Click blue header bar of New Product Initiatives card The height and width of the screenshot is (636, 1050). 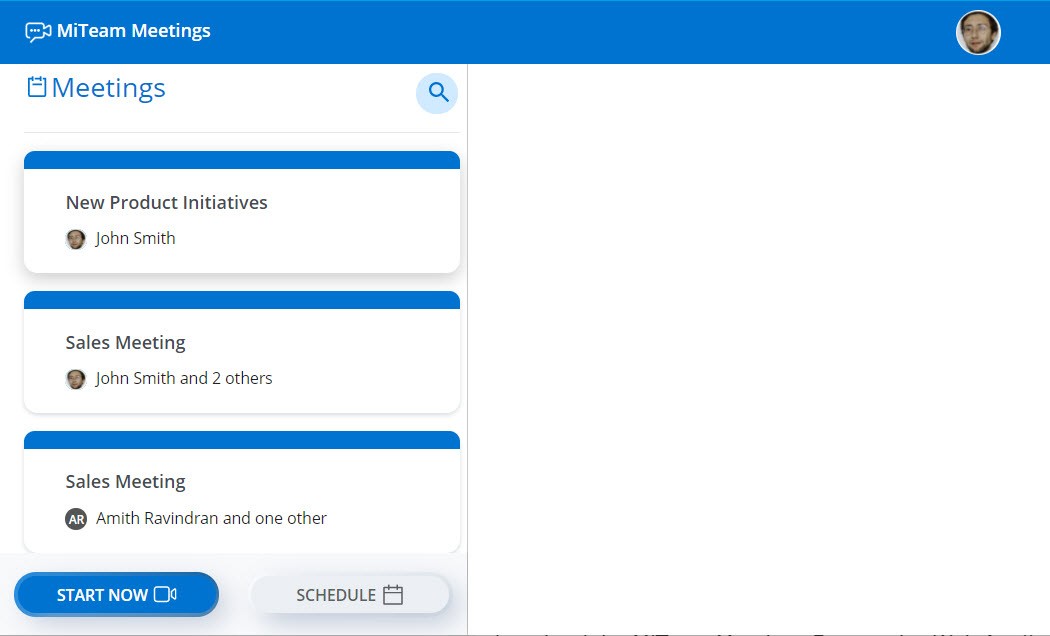coord(241,160)
